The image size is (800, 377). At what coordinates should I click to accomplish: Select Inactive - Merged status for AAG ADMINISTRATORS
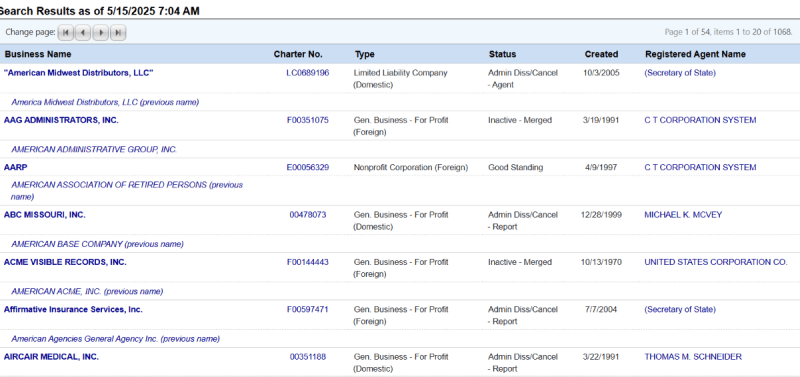(x=520, y=120)
